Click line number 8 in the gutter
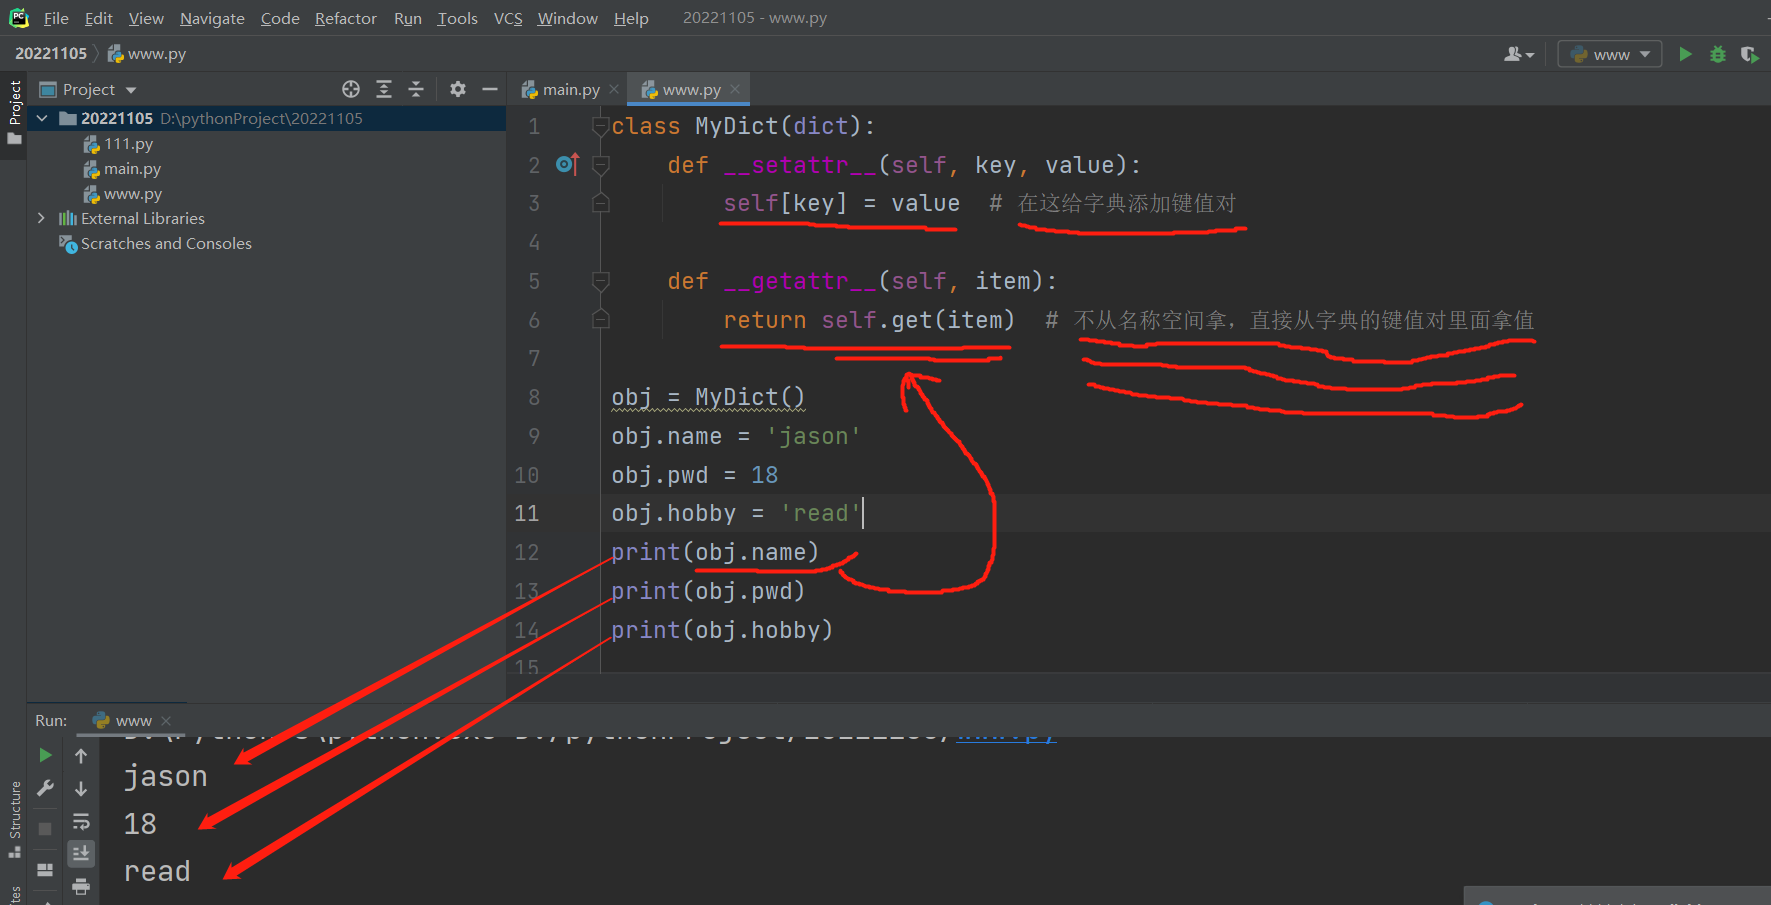Screen dimensions: 1771x905 click(x=534, y=397)
